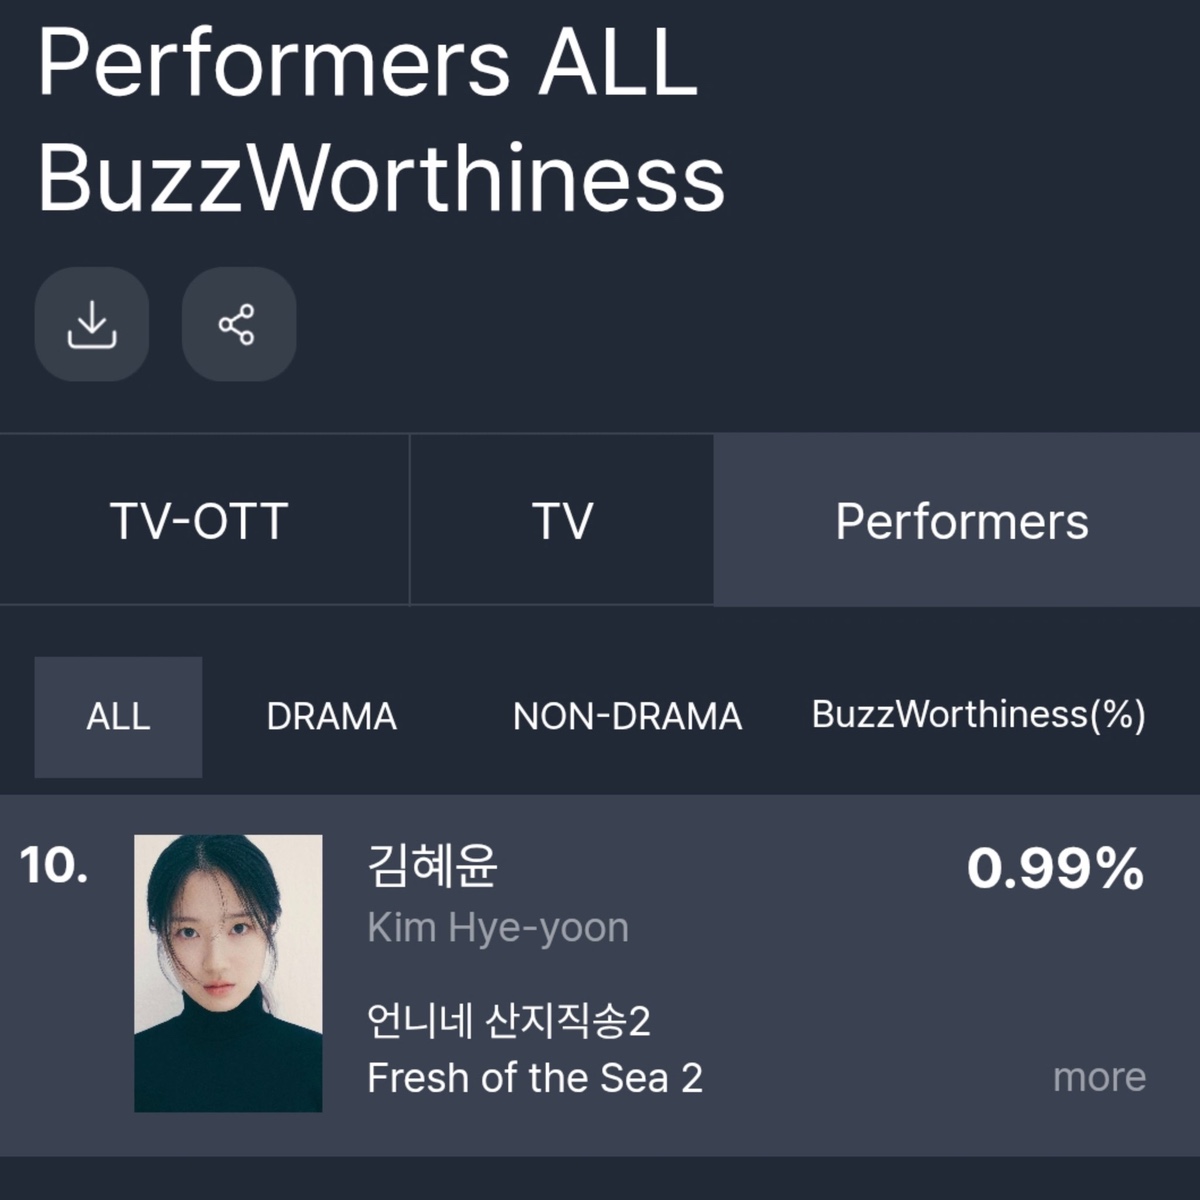1200x1200 pixels.
Task: Open the 언니네 산지직송2 show title
Action: [509, 1021]
